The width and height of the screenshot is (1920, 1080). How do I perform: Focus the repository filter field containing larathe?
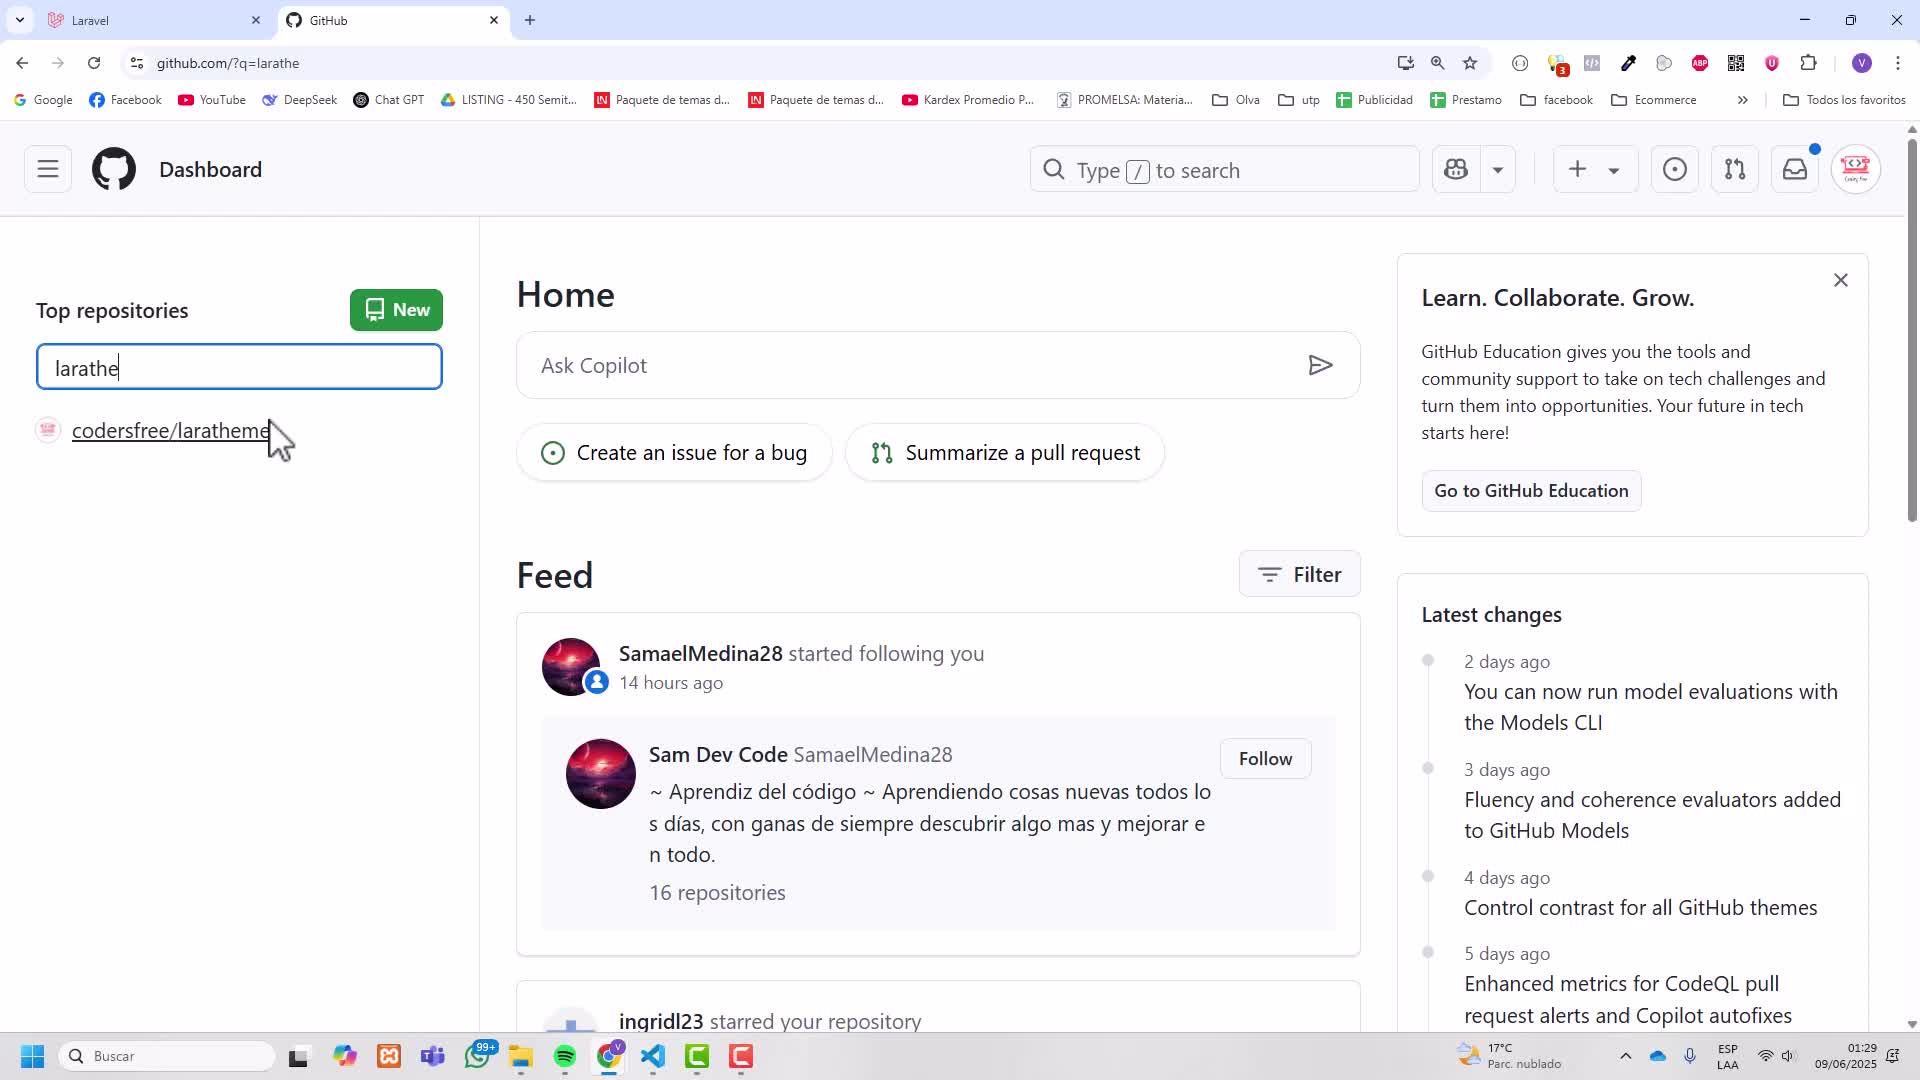point(239,367)
